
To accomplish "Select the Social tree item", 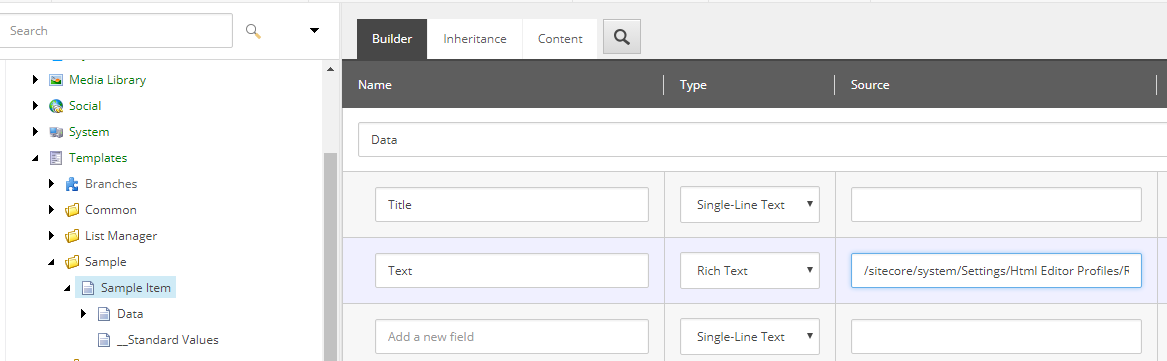I will (85, 106).
